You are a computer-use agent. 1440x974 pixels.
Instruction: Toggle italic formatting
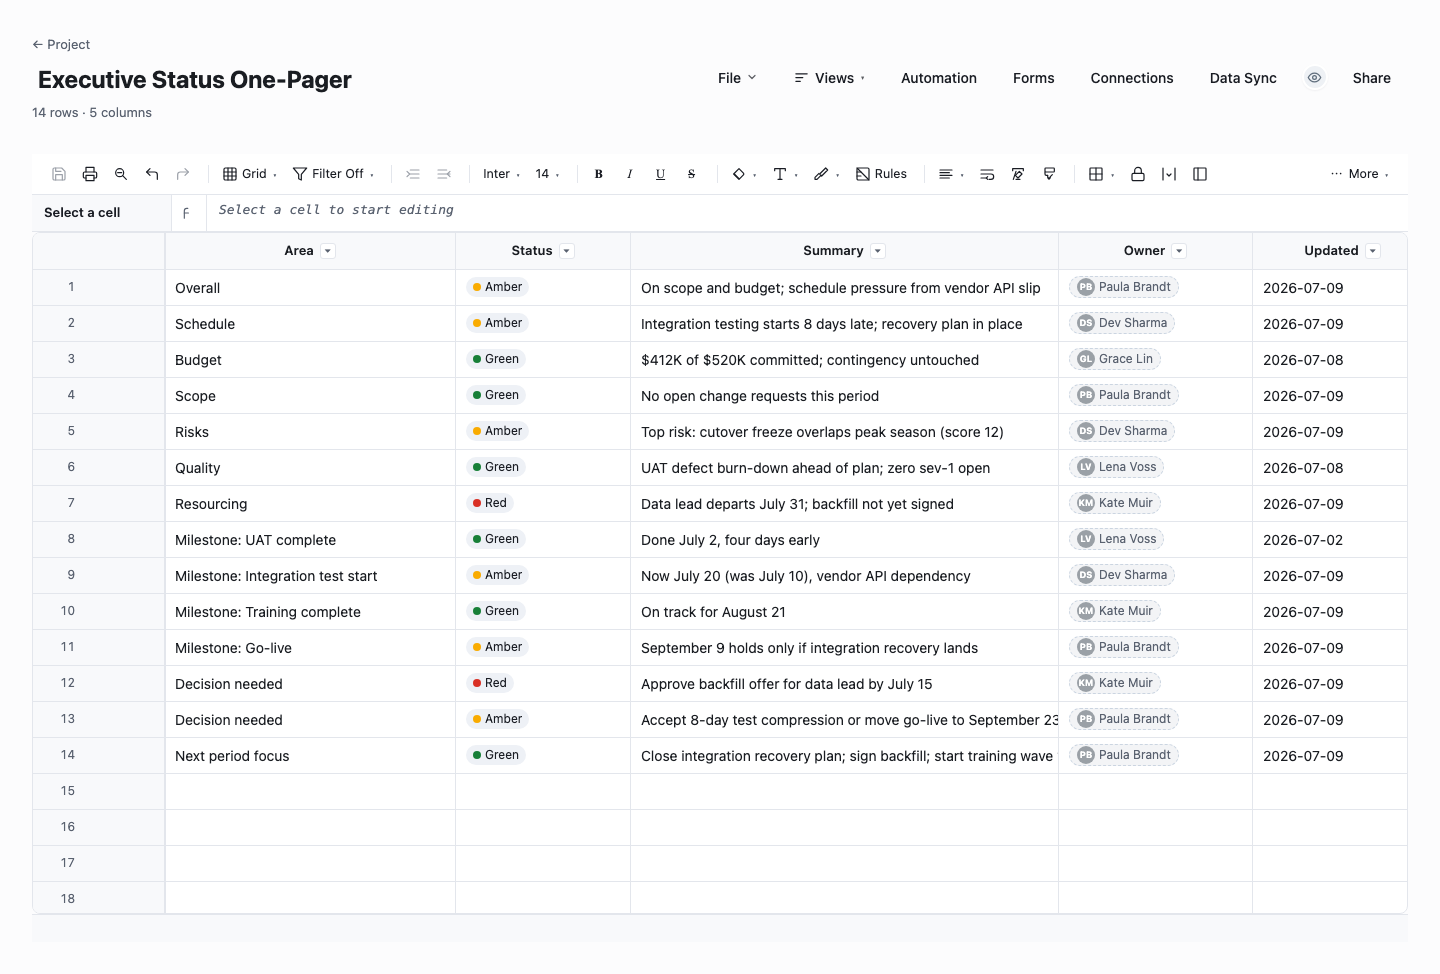point(630,174)
